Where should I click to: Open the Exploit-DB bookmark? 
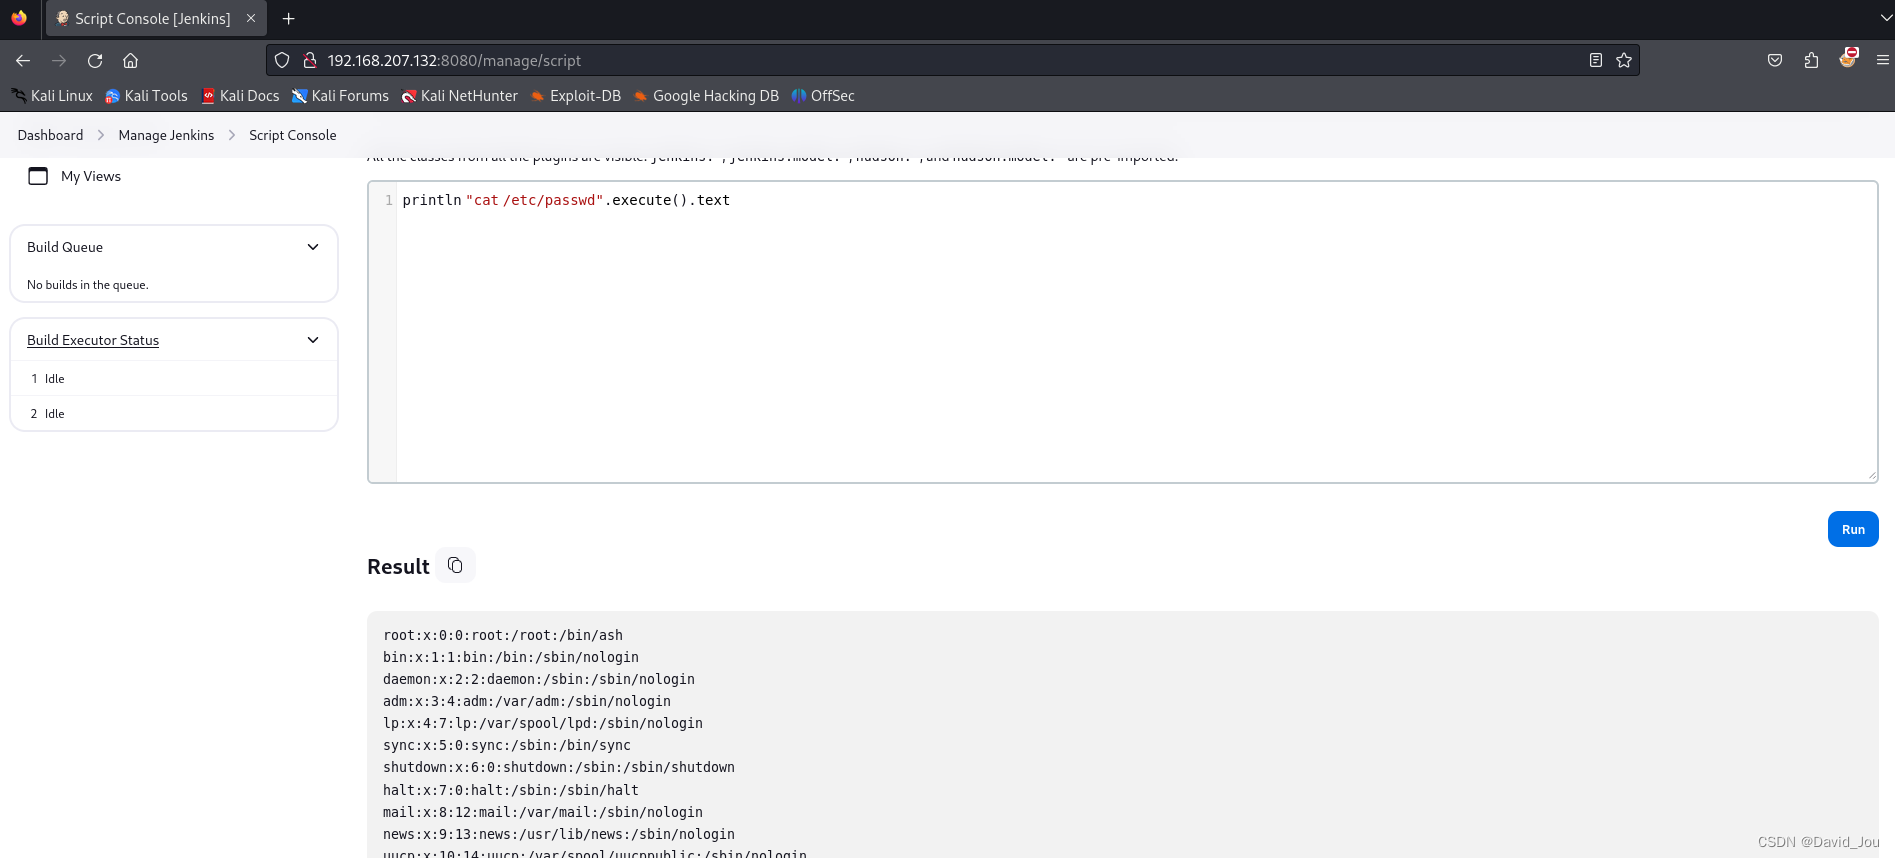click(x=575, y=96)
